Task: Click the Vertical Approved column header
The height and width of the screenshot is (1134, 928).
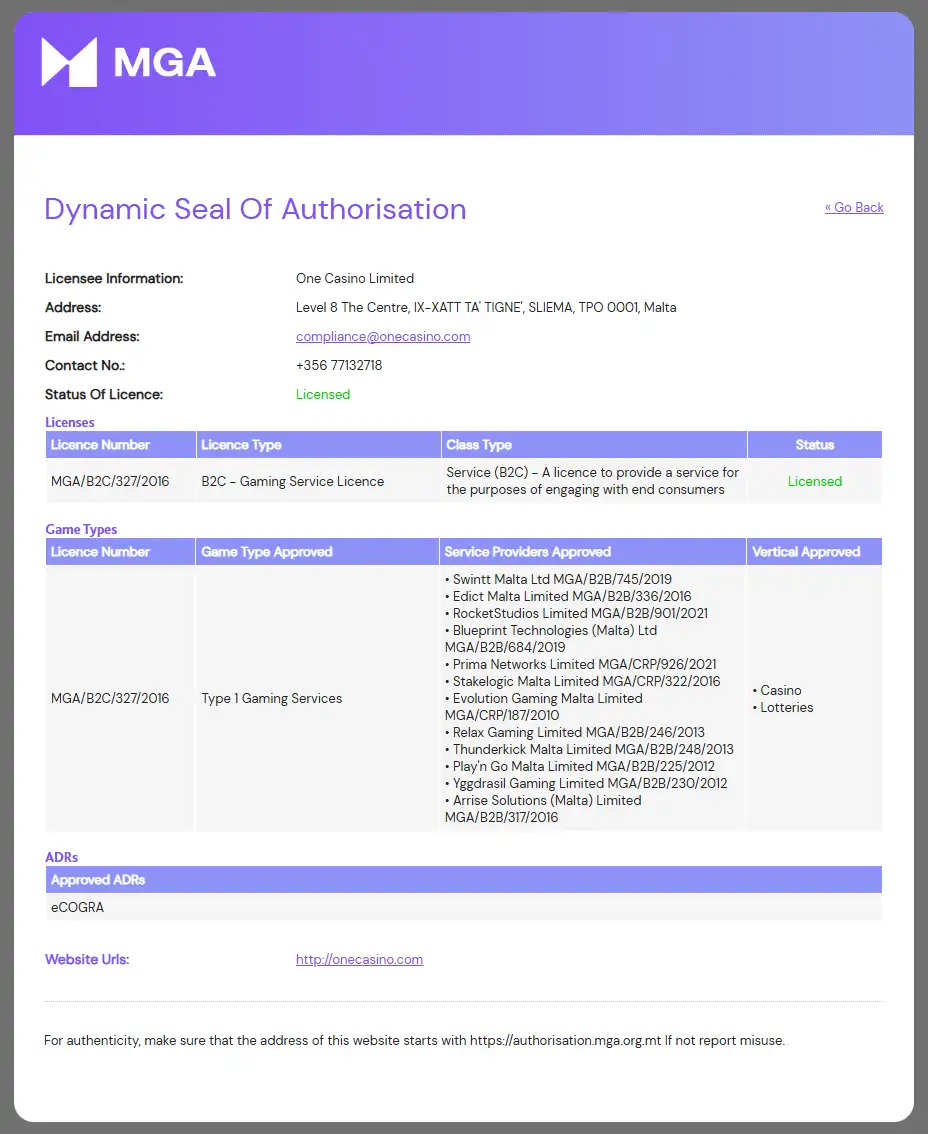Action: point(814,552)
